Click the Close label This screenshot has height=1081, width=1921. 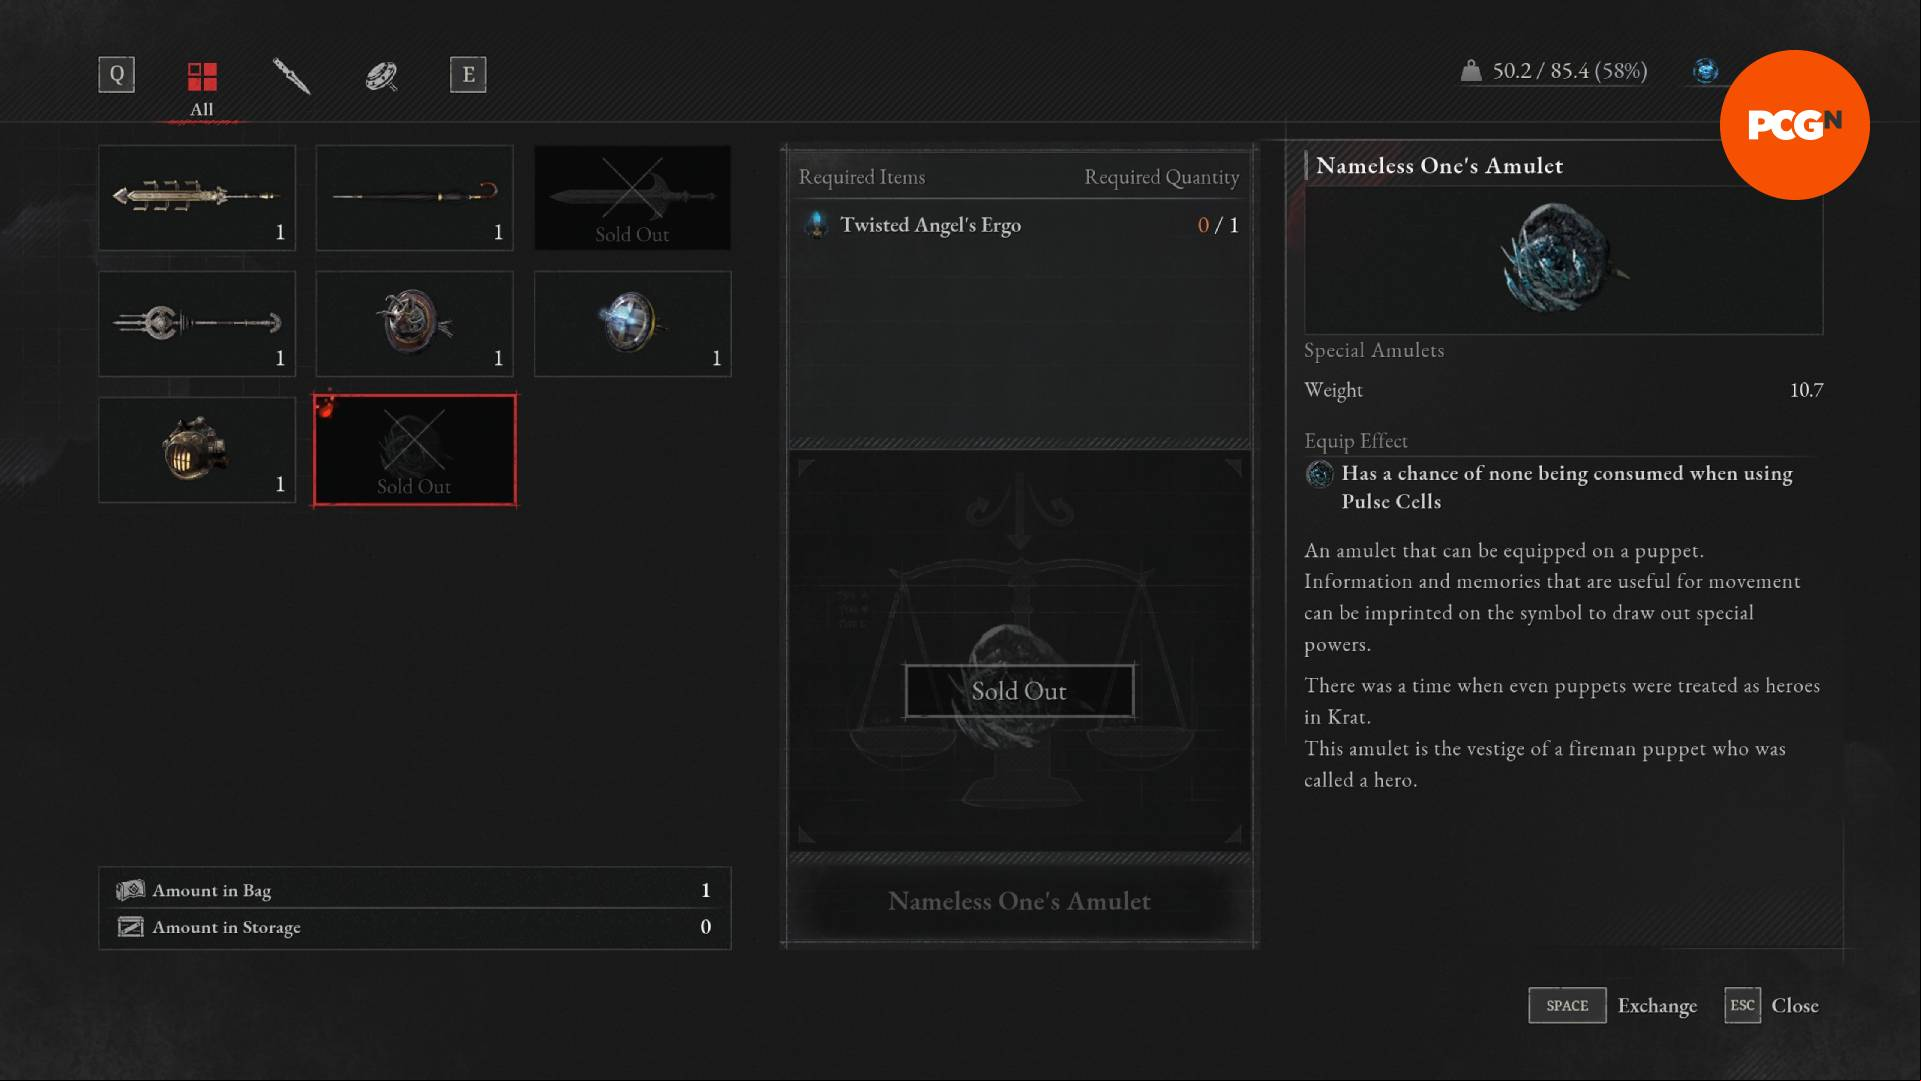(1795, 1006)
